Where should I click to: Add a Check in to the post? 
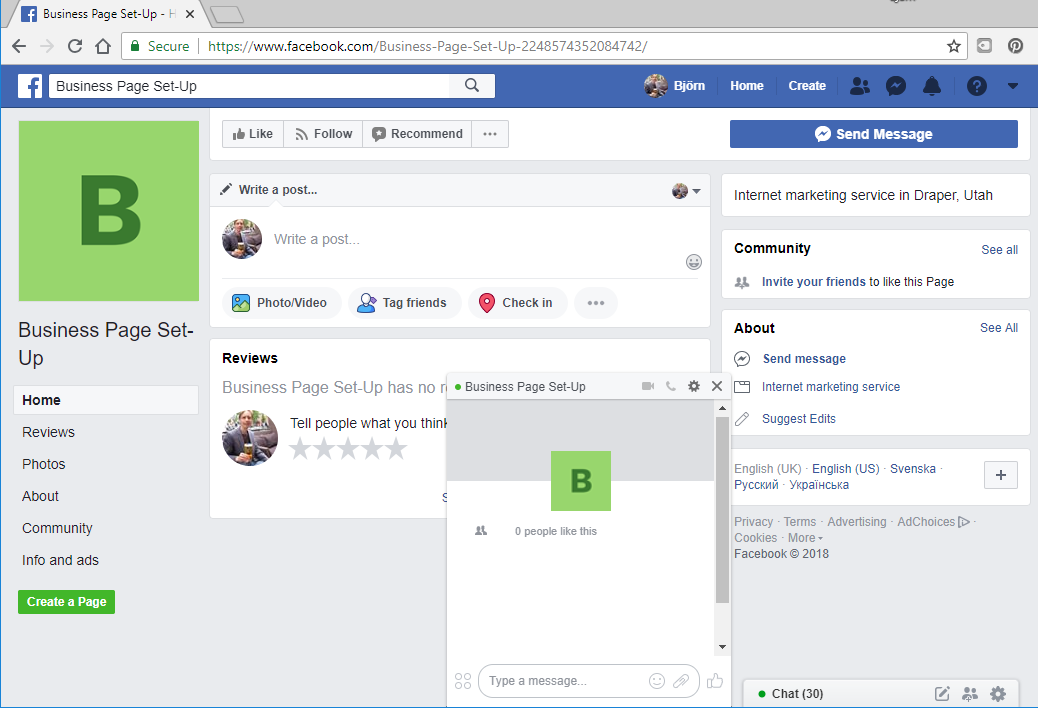(x=517, y=303)
